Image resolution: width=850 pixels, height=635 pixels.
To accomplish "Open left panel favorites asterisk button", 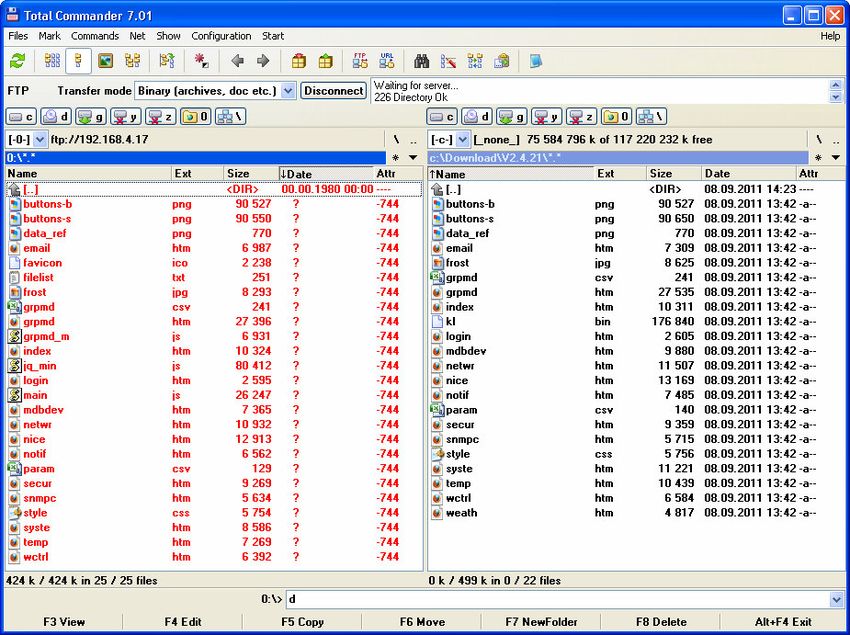I will click(396, 158).
